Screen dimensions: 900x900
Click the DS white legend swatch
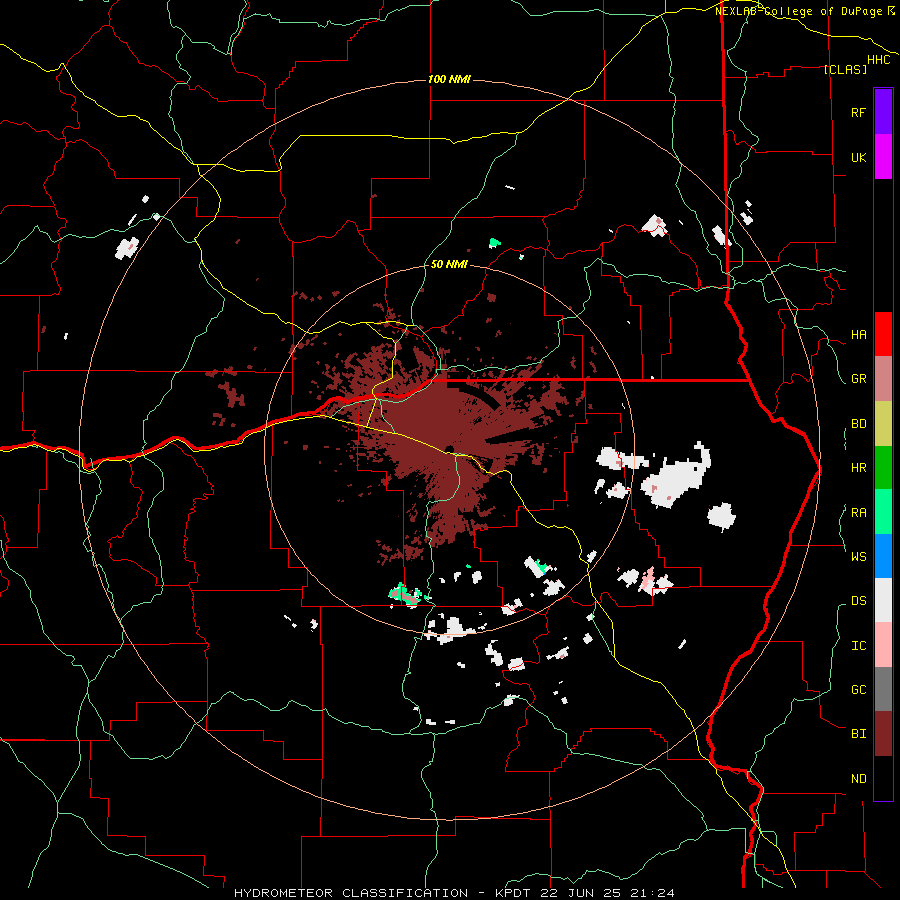(x=883, y=600)
